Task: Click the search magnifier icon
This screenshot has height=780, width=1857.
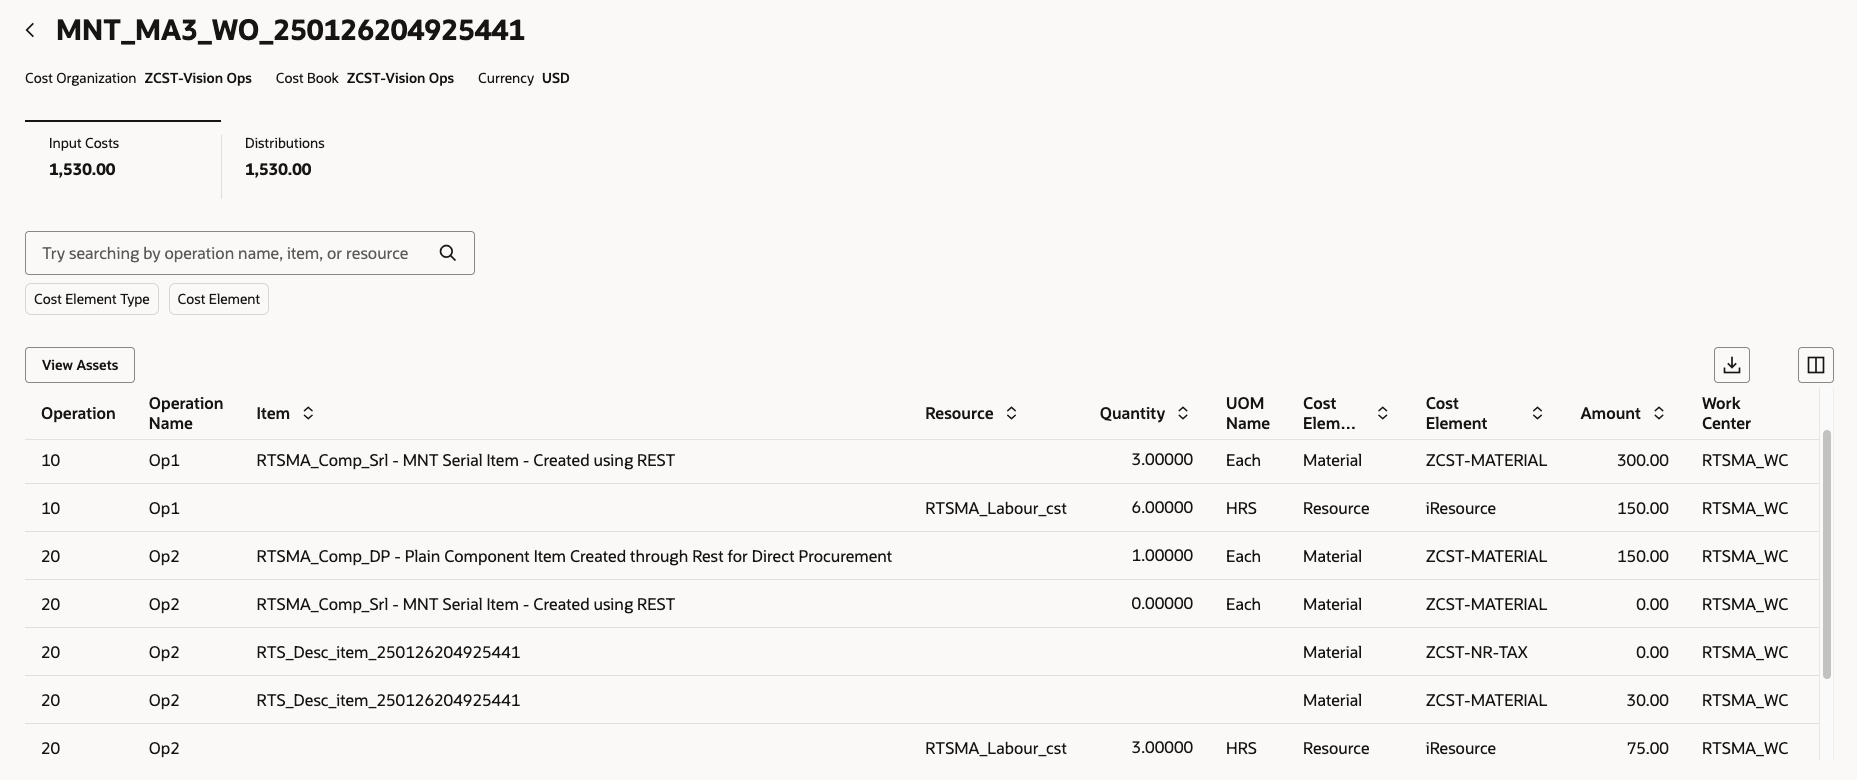Action: pos(446,252)
